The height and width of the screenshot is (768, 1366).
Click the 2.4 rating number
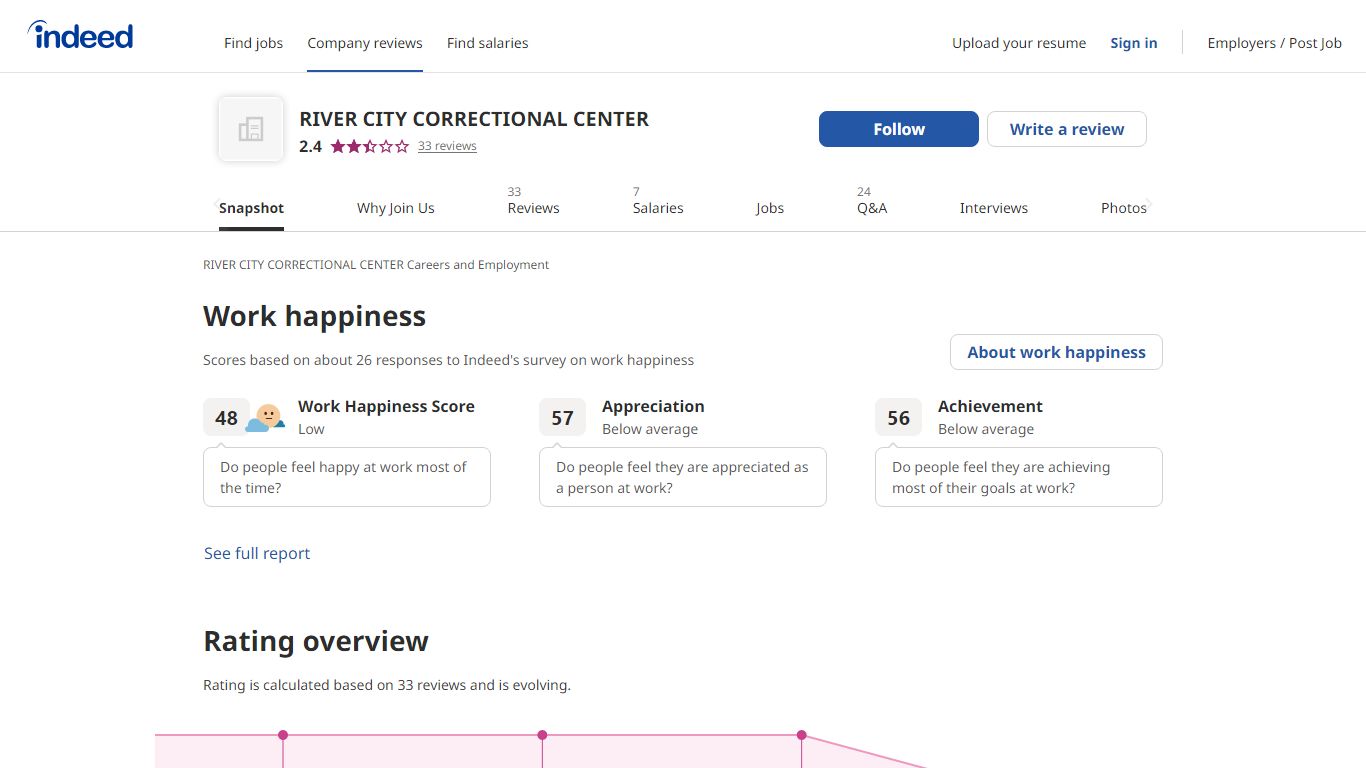coord(310,146)
